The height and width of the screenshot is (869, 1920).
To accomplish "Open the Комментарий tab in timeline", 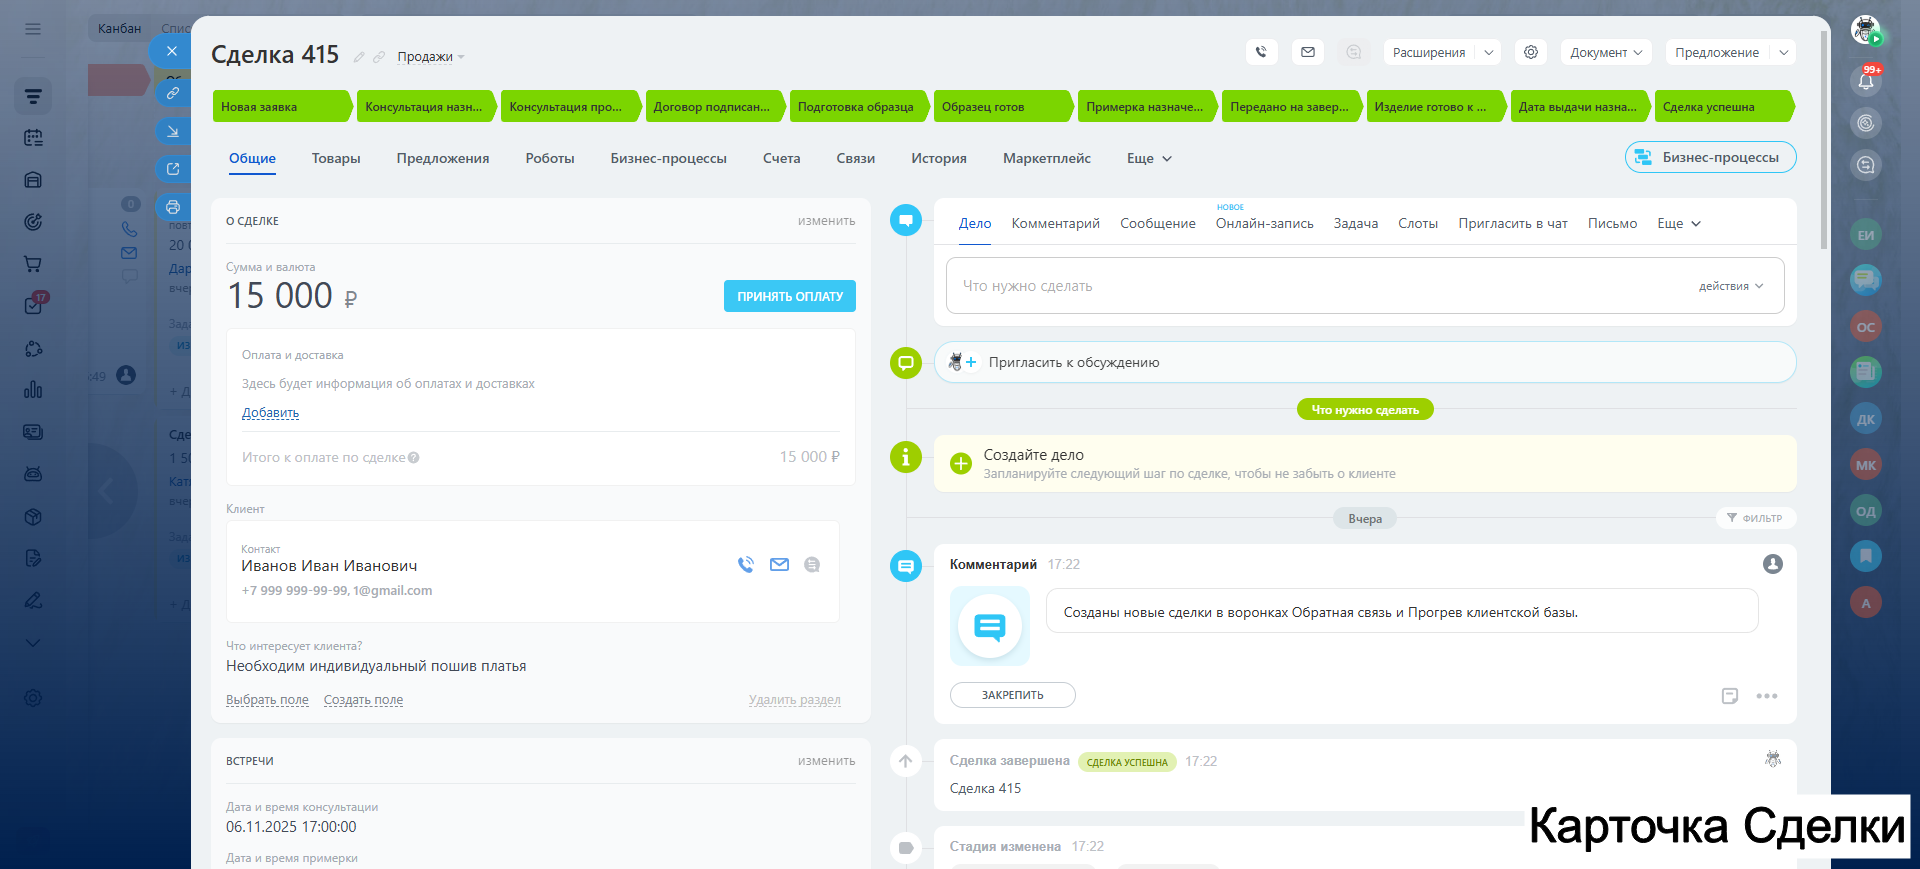I will point(1055,223).
